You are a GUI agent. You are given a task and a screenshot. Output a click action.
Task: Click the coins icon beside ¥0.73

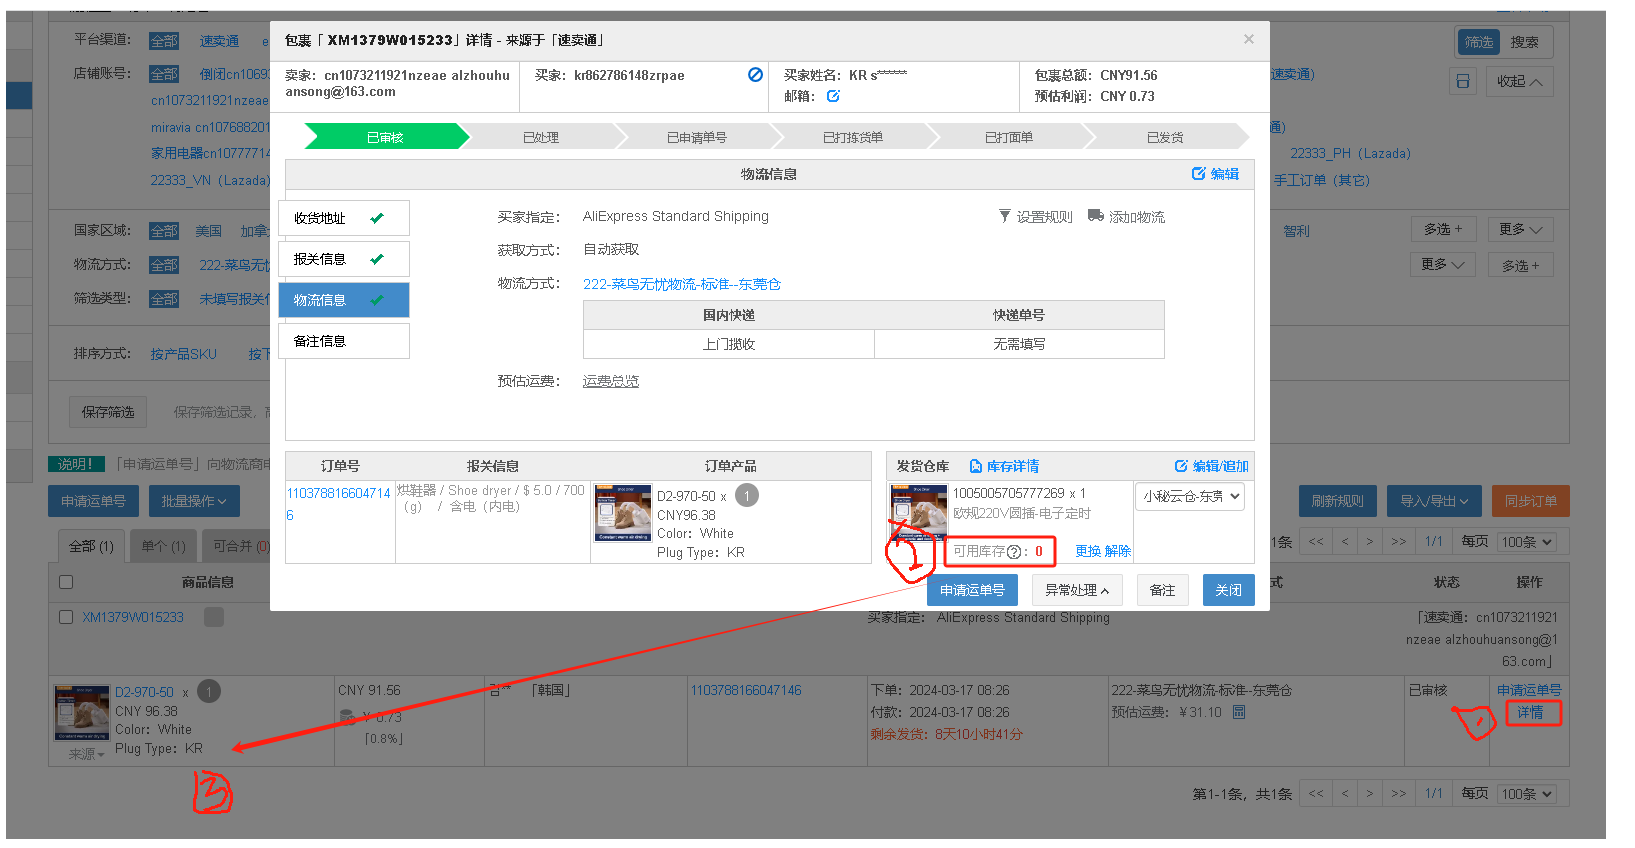(347, 717)
